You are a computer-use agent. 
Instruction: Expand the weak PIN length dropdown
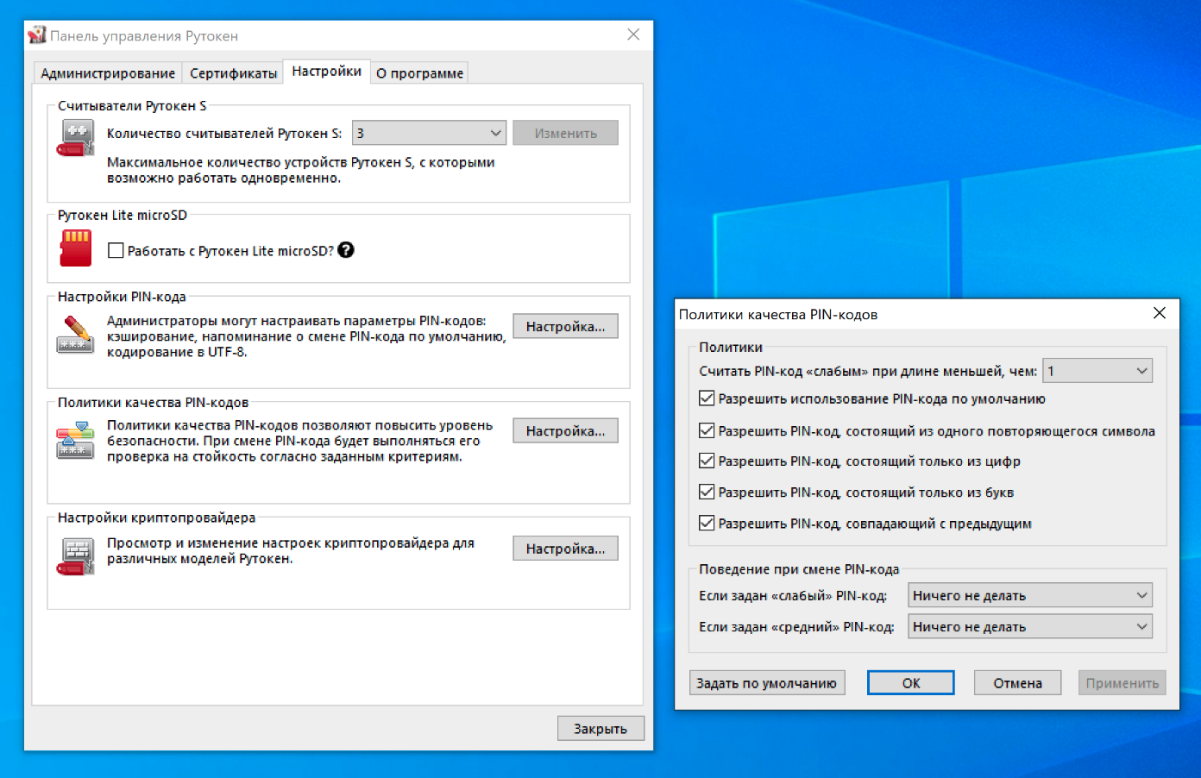(x=1097, y=371)
